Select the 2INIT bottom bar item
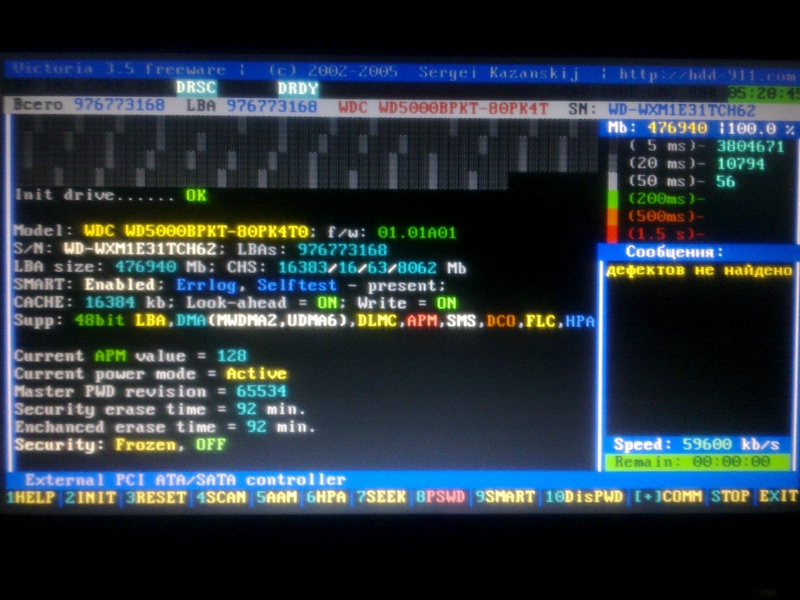Screen dimensions: 800x600 tap(91, 497)
